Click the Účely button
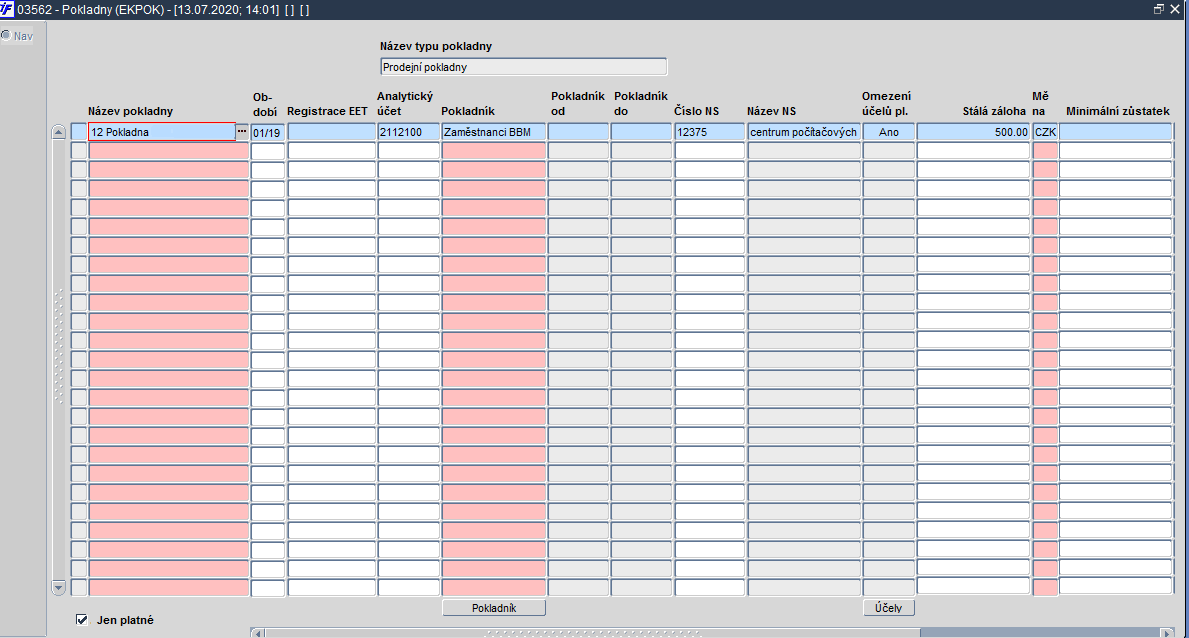This screenshot has height=638, width=1189. pos(889,608)
